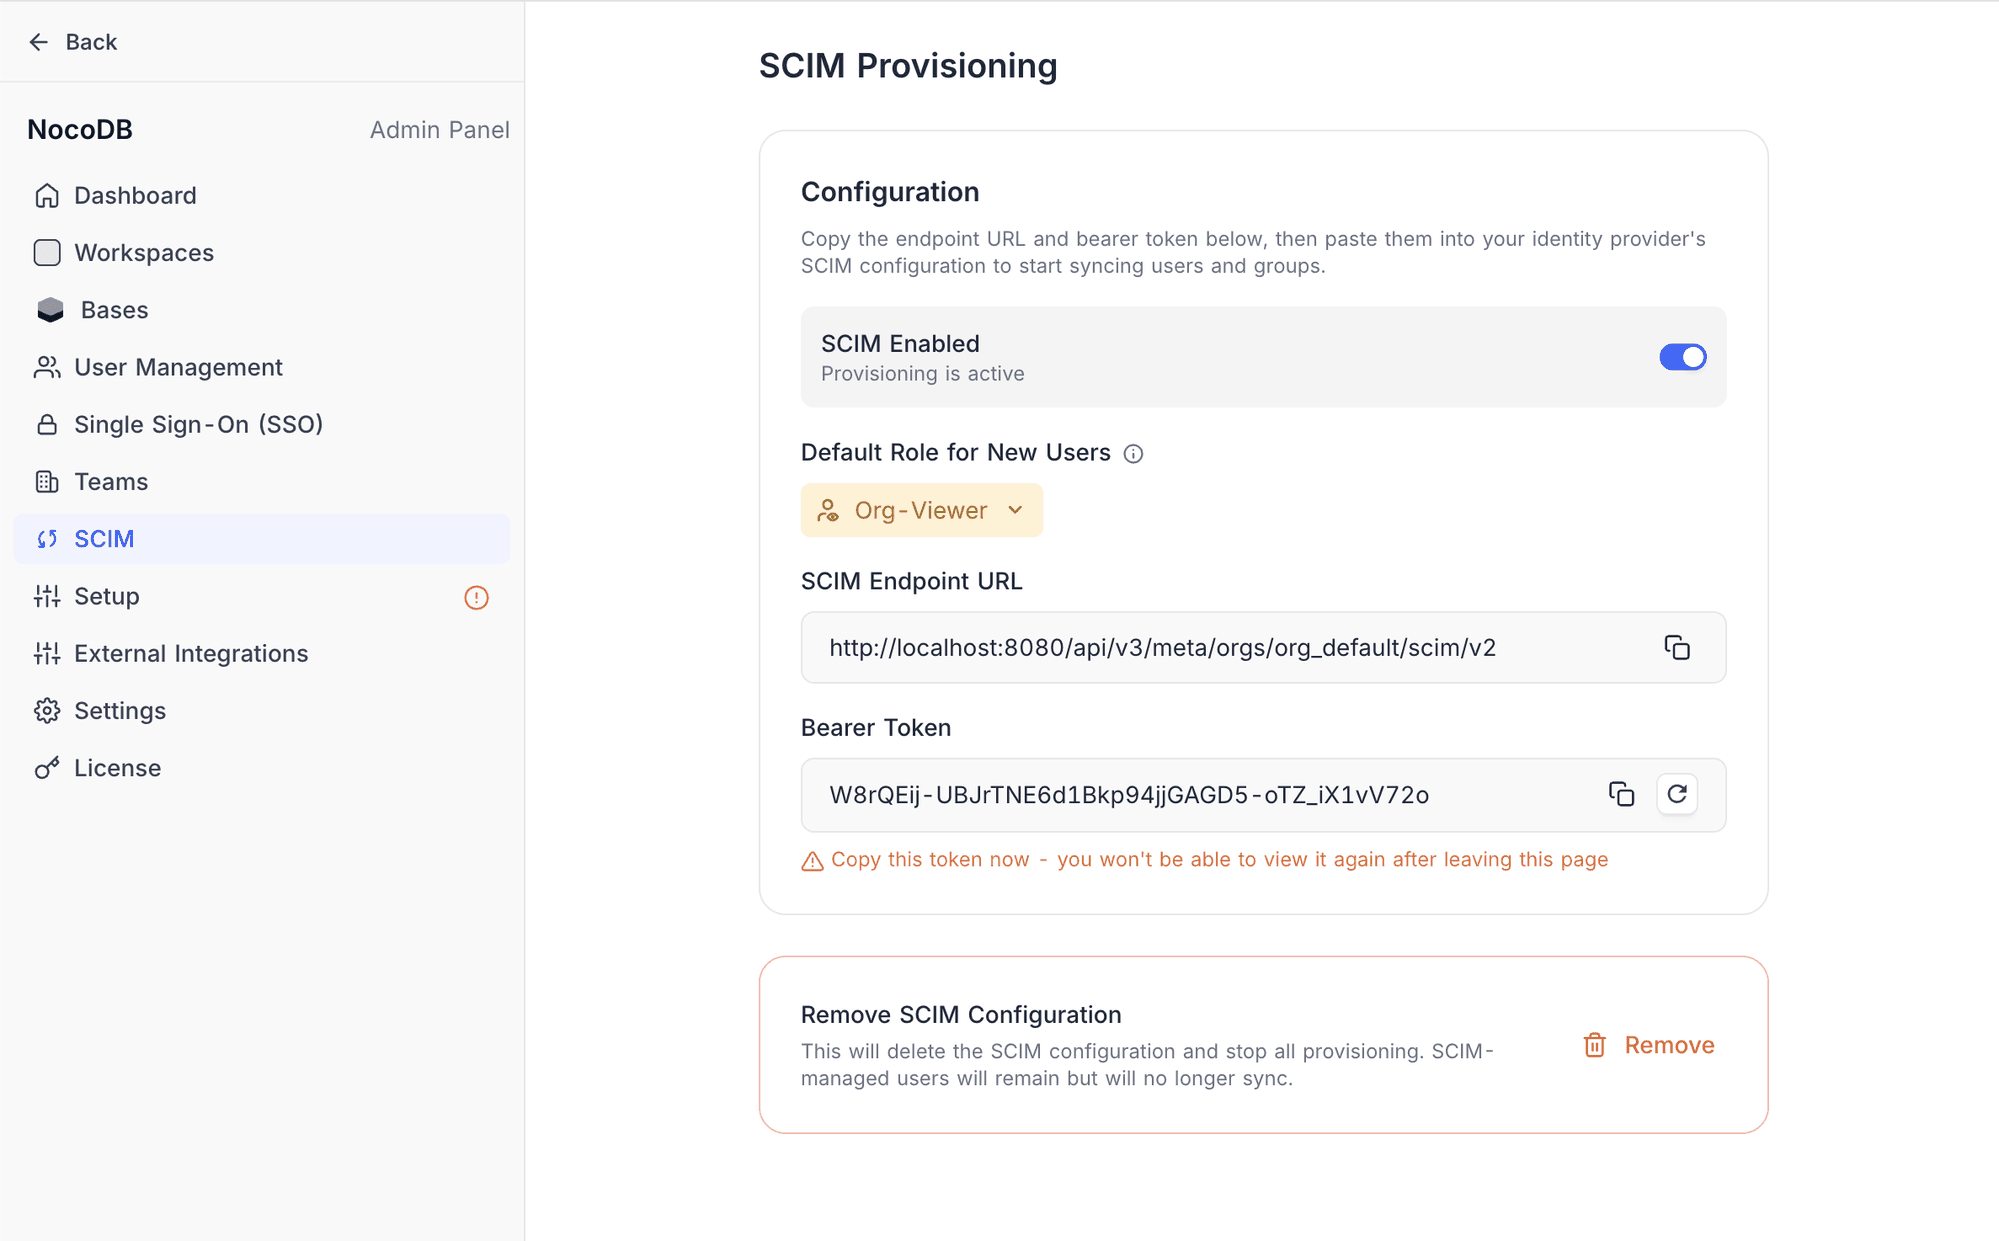Open the Teams section
Screen dimensions: 1999x1241
click(111, 481)
